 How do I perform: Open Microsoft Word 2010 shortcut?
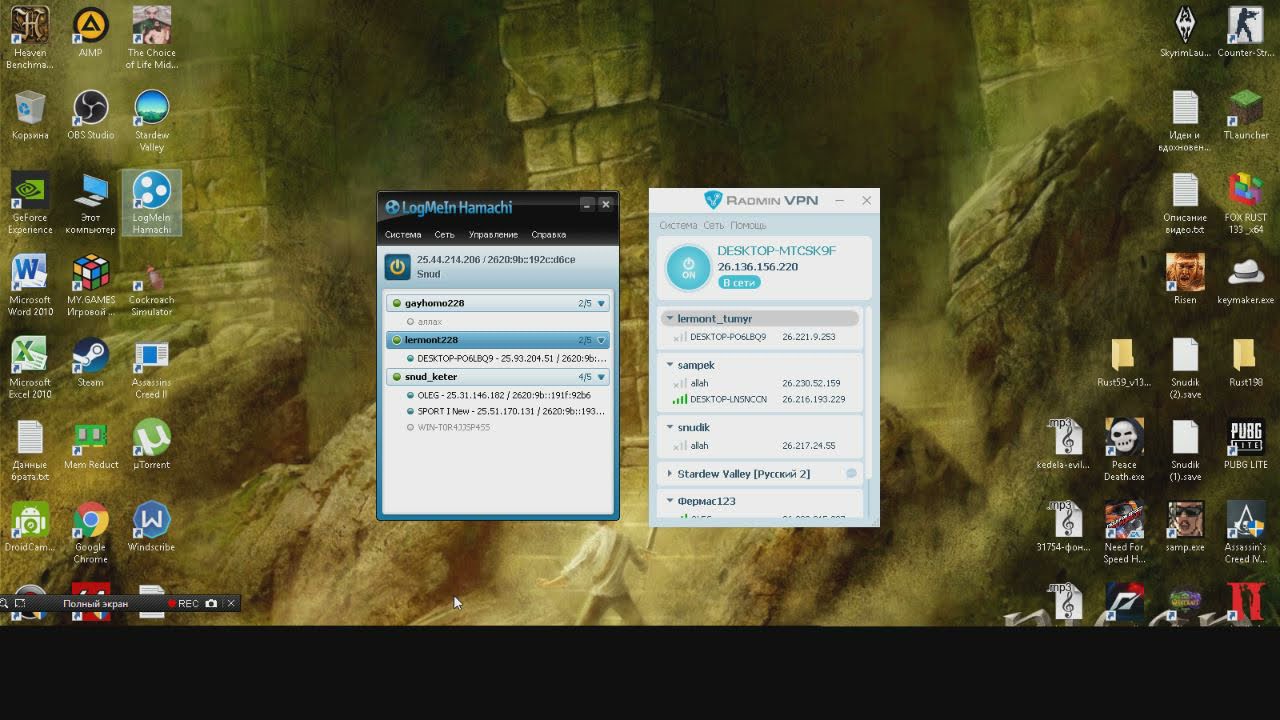(30, 286)
